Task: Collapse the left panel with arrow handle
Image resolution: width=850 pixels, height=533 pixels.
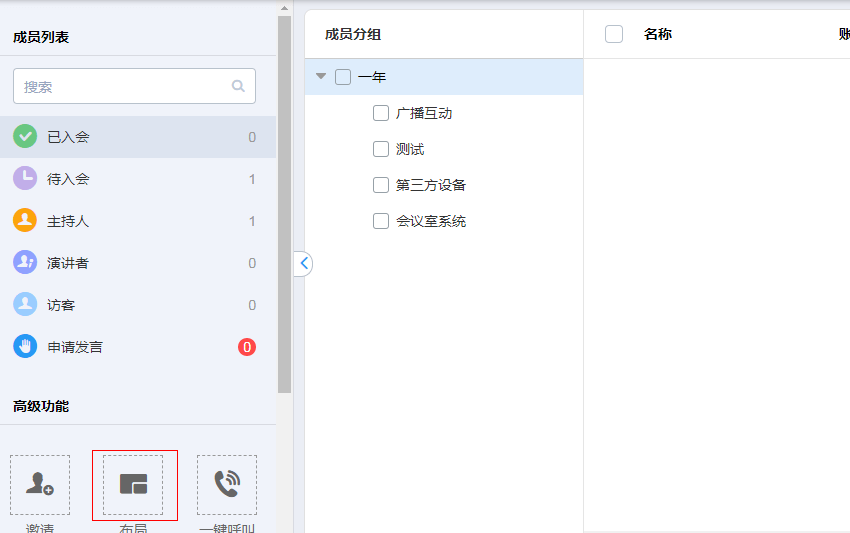Action: (x=304, y=264)
